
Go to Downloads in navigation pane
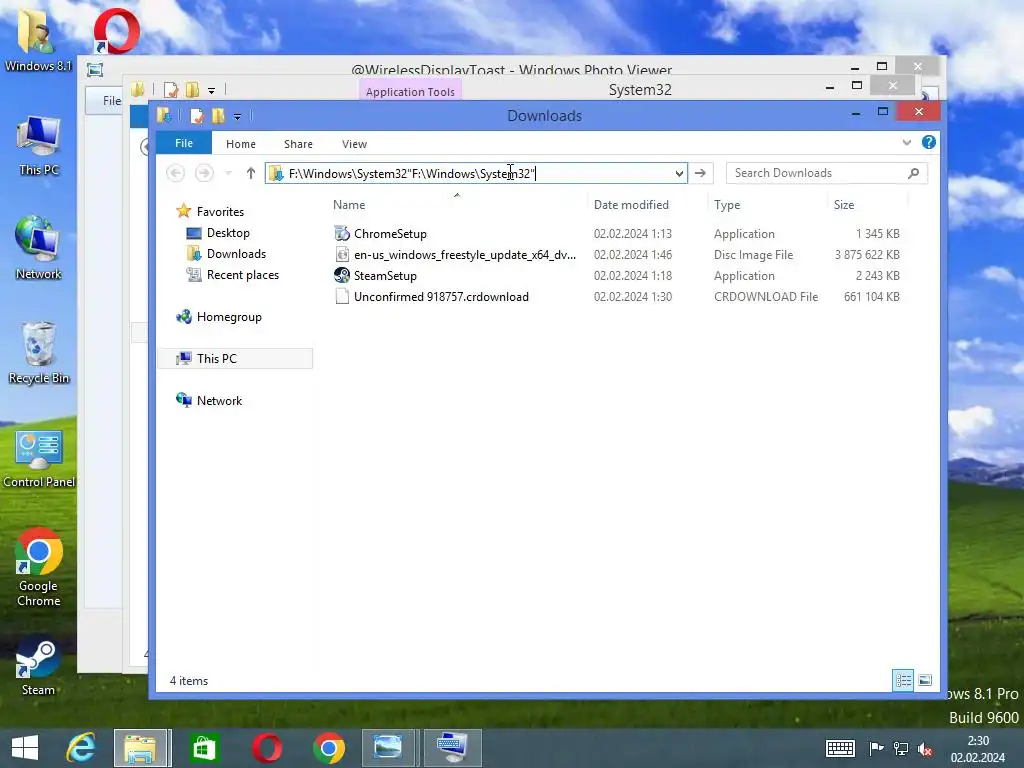coord(236,254)
